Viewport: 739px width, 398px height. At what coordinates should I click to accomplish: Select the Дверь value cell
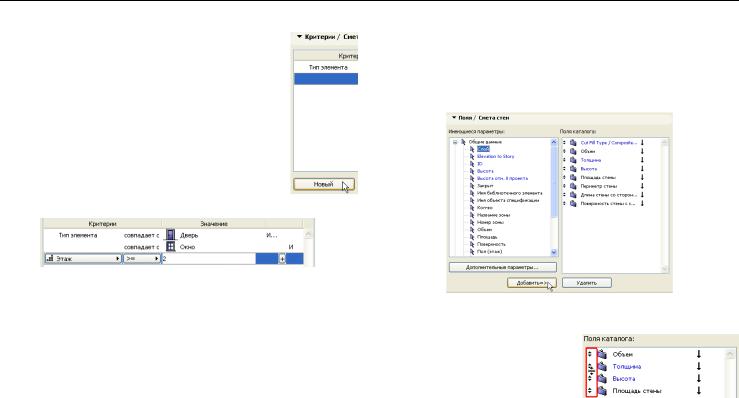[x=189, y=235]
